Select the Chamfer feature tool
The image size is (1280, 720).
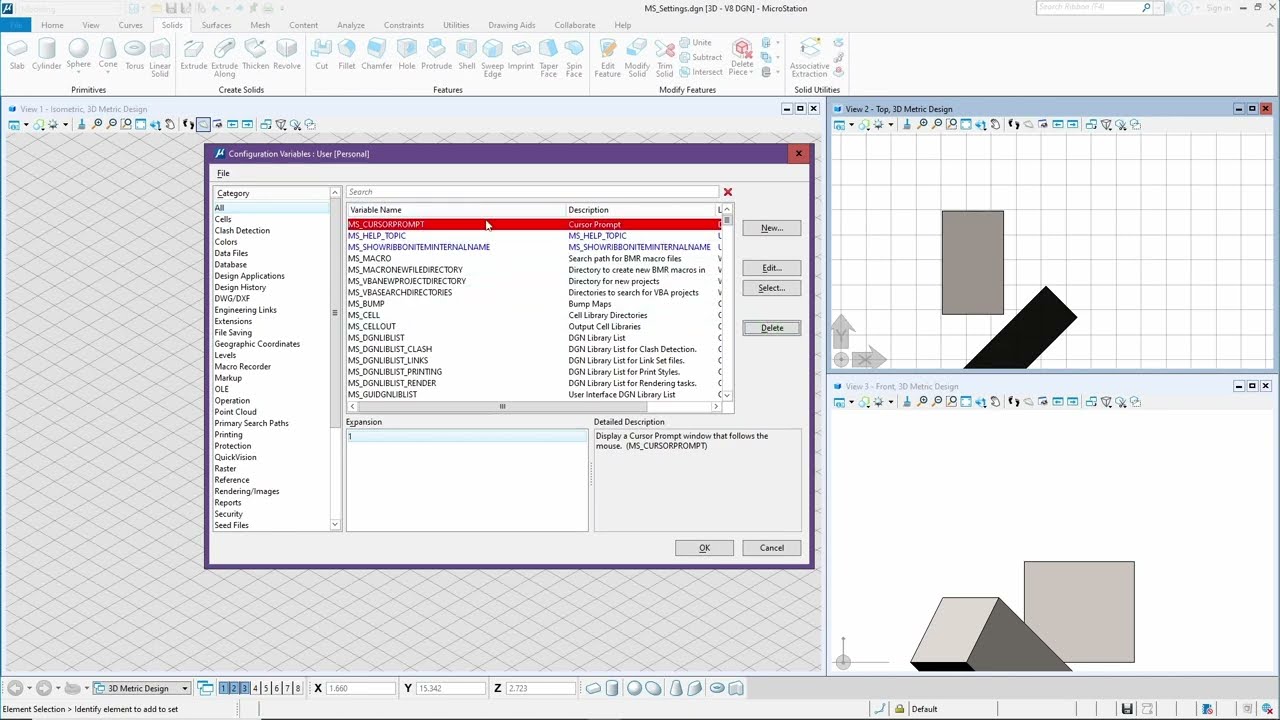click(x=377, y=55)
